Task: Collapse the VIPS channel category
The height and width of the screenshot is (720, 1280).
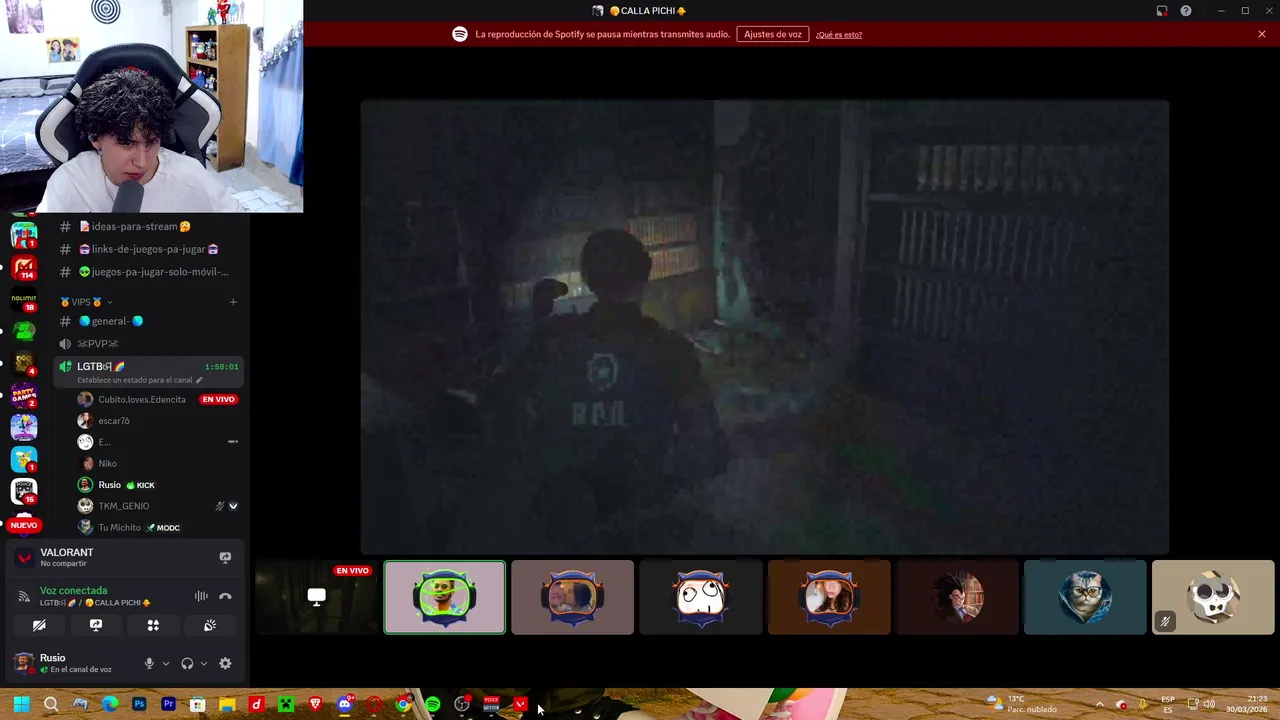Action: [x=86, y=302]
